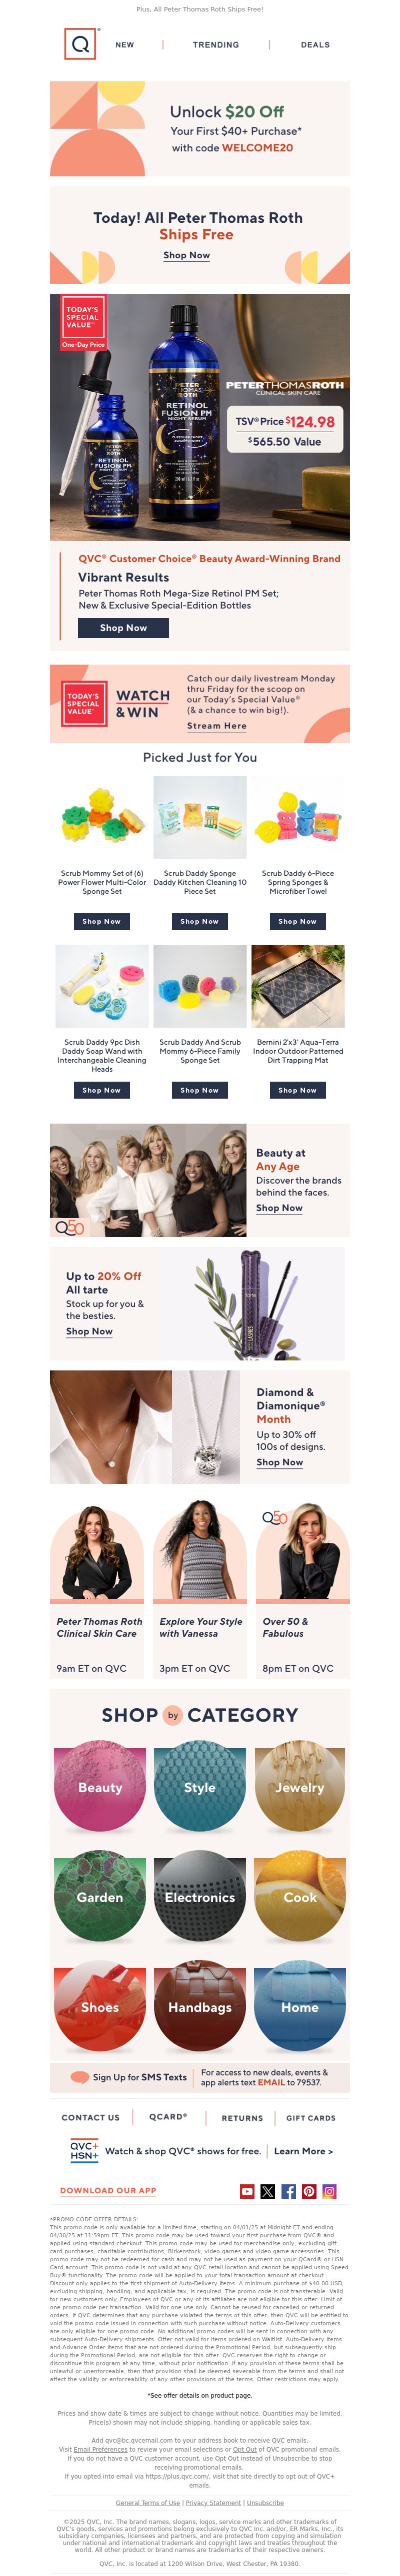The width and height of the screenshot is (400, 2576).
Task: Open the TRENDING menu item
Action: (x=216, y=45)
